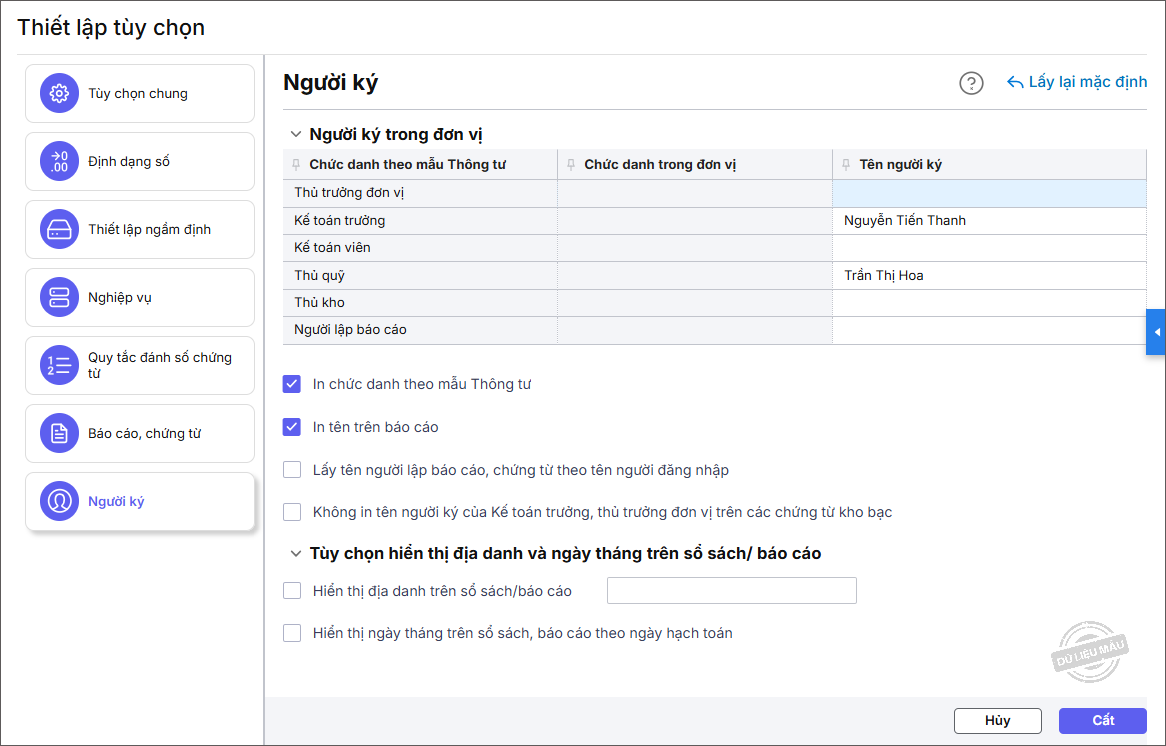
Task: Select Thủ trưởng đơn vị signer name cell
Action: (x=988, y=193)
